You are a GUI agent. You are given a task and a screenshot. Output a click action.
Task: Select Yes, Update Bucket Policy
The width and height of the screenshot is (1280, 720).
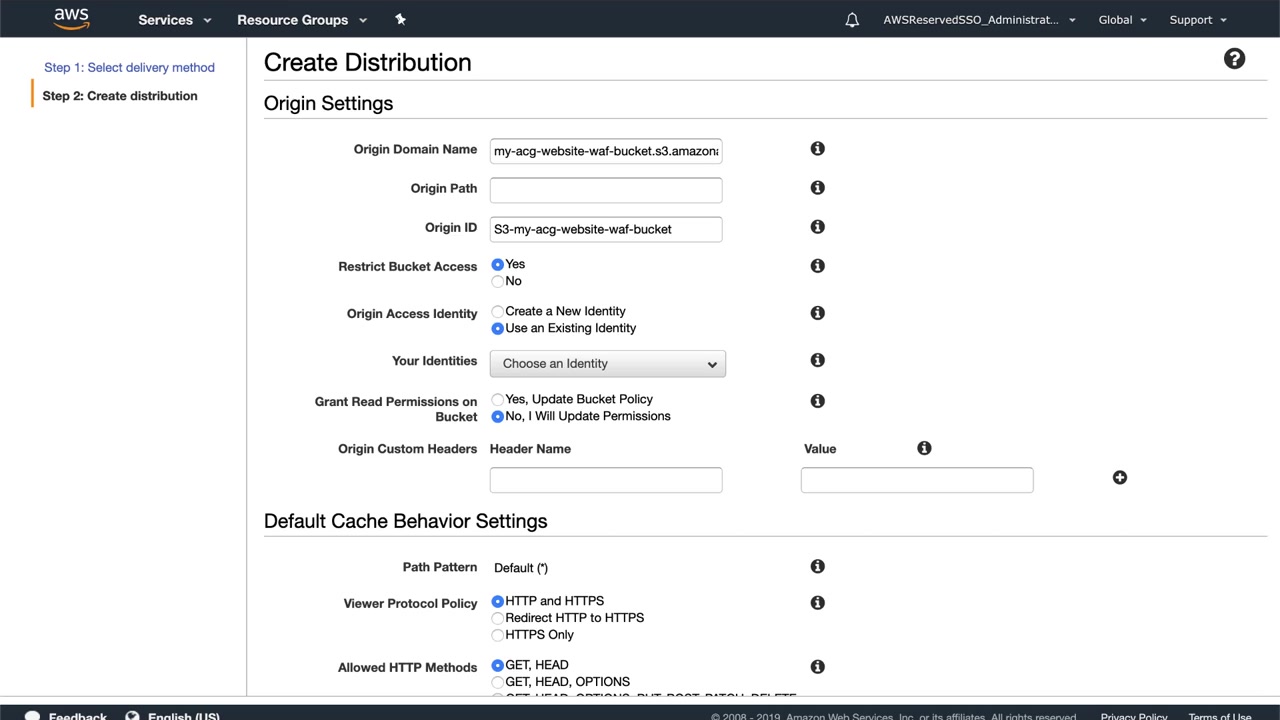pyautogui.click(x=498, y=400)
